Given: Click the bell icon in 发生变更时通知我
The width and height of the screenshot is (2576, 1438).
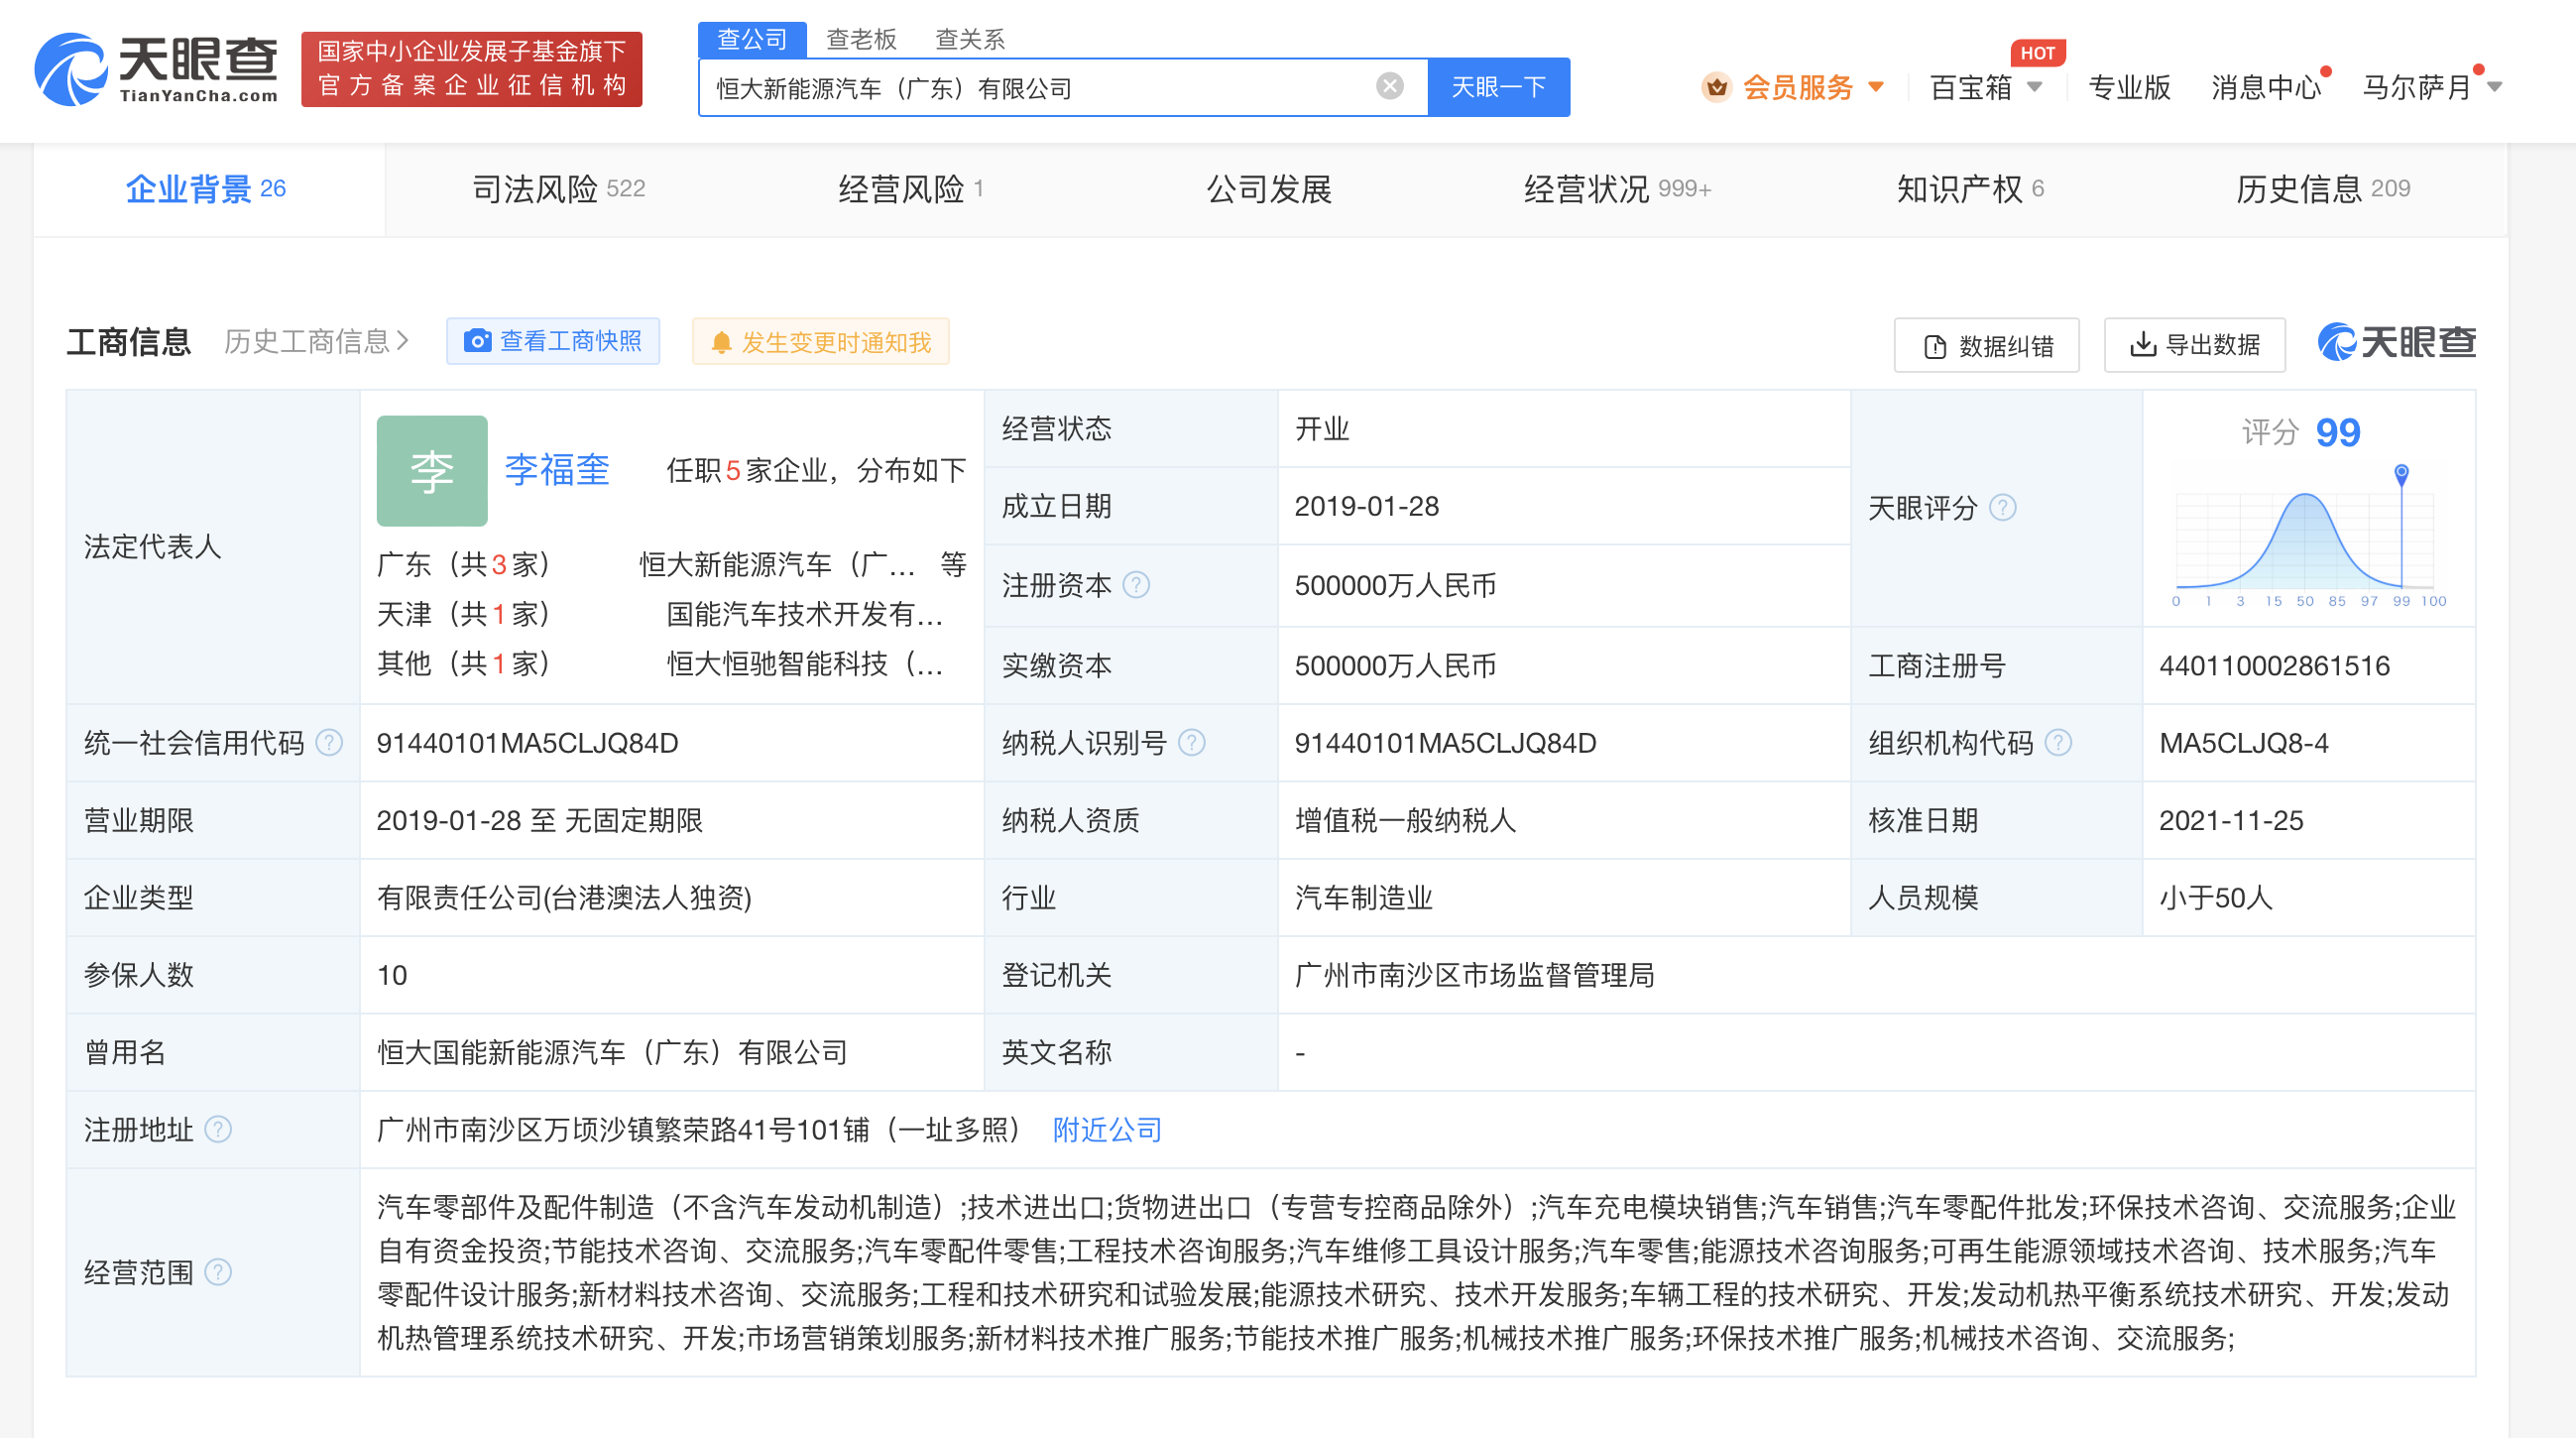Looking at the screenshot, I should pyautogui.click(x=720, y=343).
